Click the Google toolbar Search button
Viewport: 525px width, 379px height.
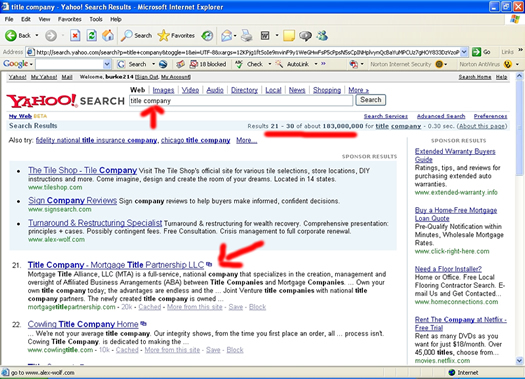tap(132, 64)
